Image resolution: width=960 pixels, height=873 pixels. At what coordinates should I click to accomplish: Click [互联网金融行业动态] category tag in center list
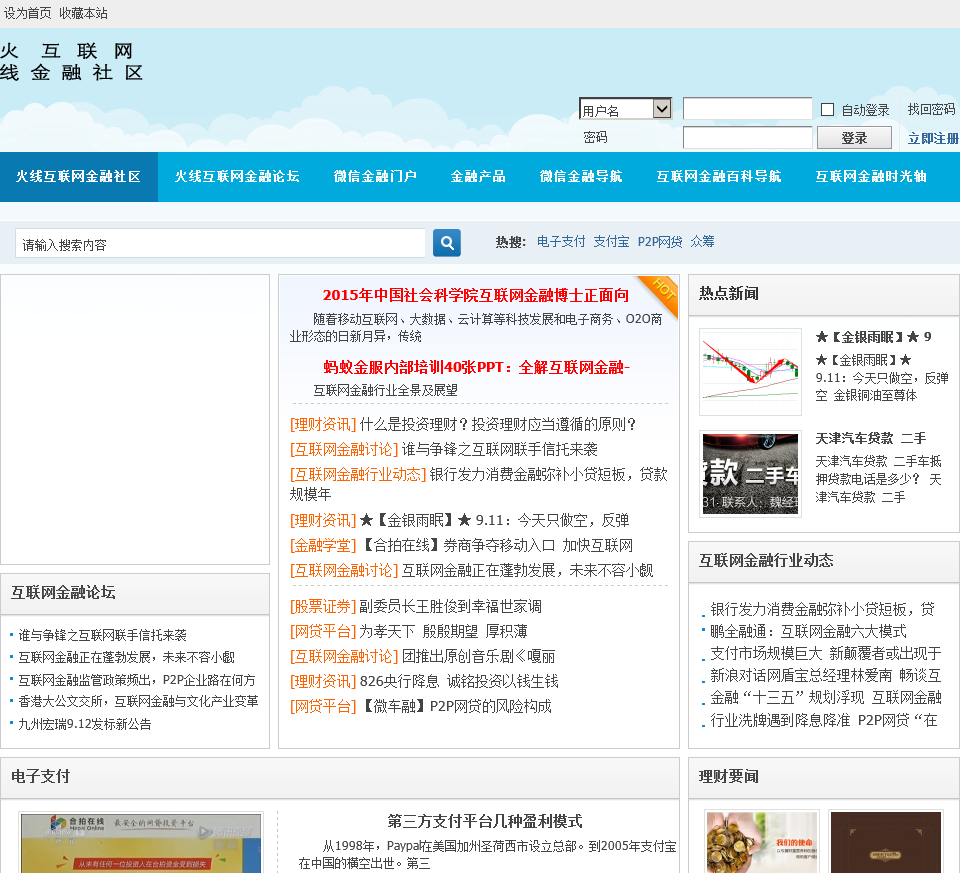tap(358, 474)
